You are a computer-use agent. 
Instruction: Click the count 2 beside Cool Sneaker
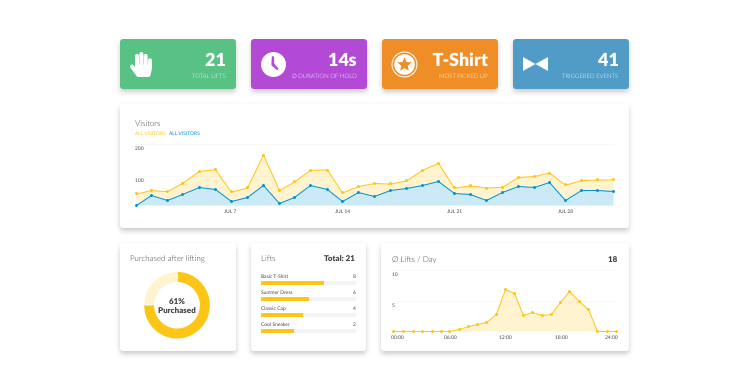click(x=354, y=324)
